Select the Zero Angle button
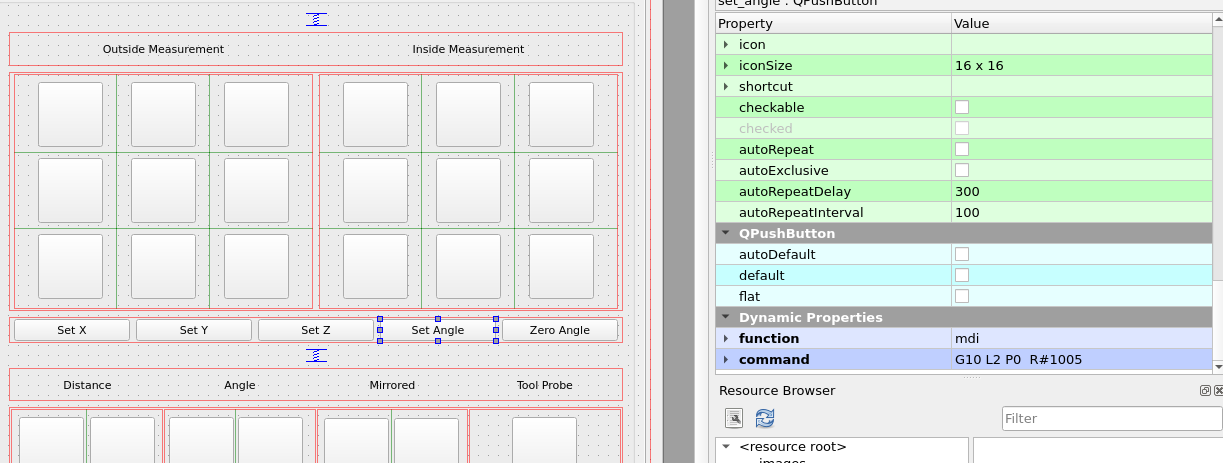 pos(560,330)
